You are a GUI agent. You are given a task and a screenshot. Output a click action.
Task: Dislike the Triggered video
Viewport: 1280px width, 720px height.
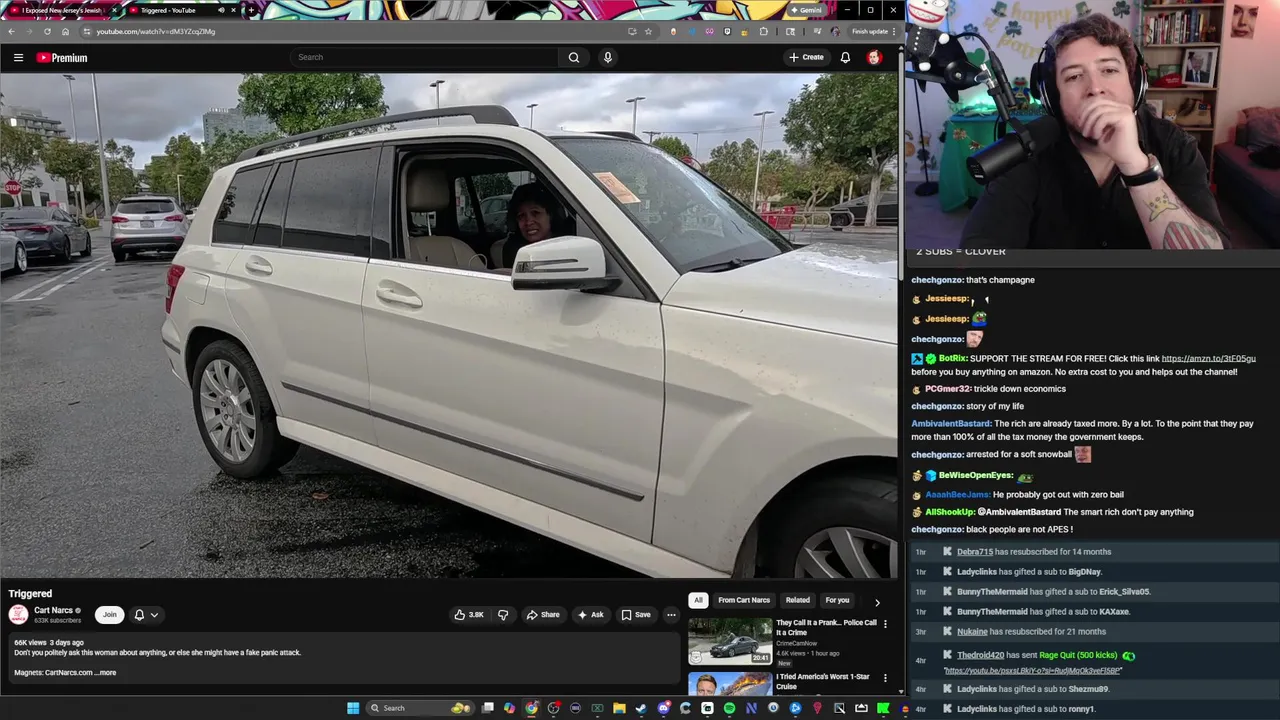coord(503,615)
